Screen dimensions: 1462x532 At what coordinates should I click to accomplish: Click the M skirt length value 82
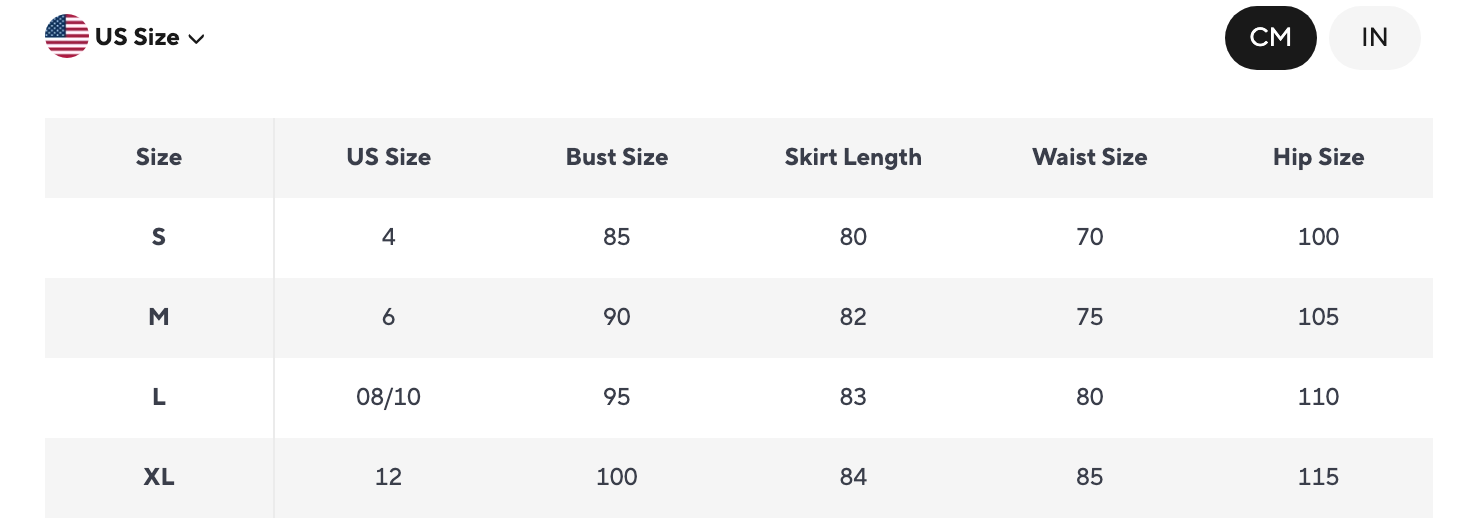[853, 317]
